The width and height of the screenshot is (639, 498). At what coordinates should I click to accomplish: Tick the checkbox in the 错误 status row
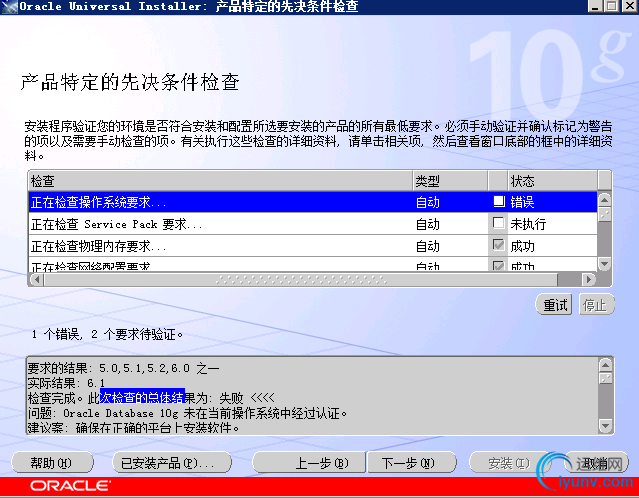[x=498, y=201]
